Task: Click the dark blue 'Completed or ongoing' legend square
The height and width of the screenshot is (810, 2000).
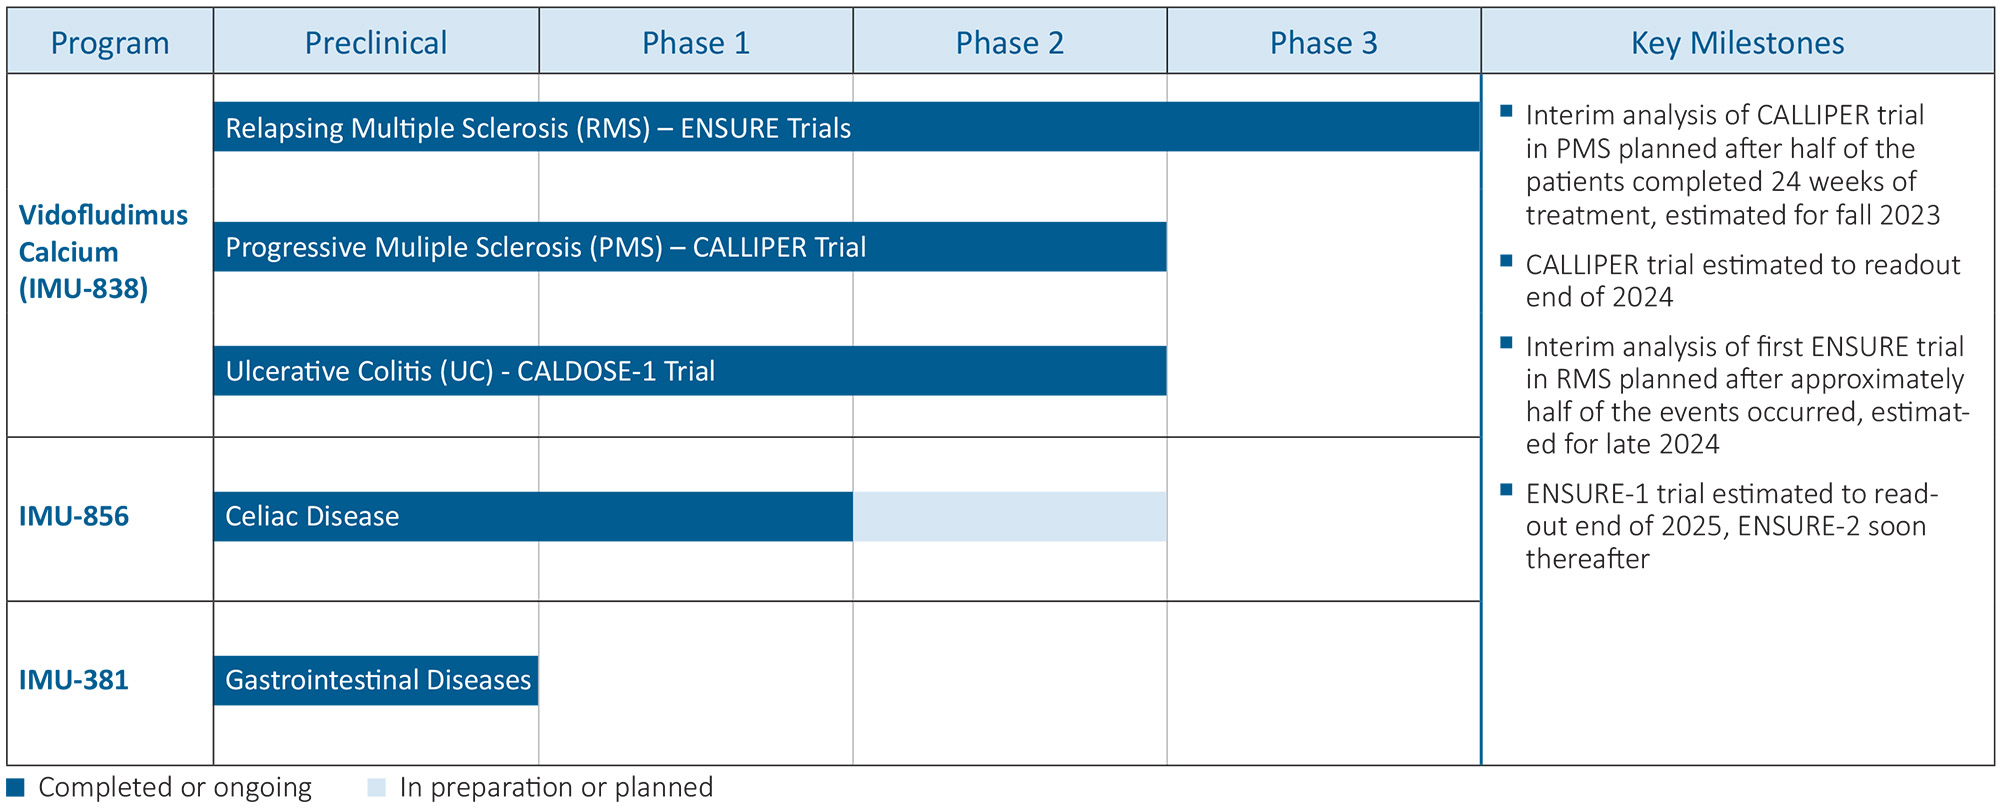Action: tap(15, 787)
